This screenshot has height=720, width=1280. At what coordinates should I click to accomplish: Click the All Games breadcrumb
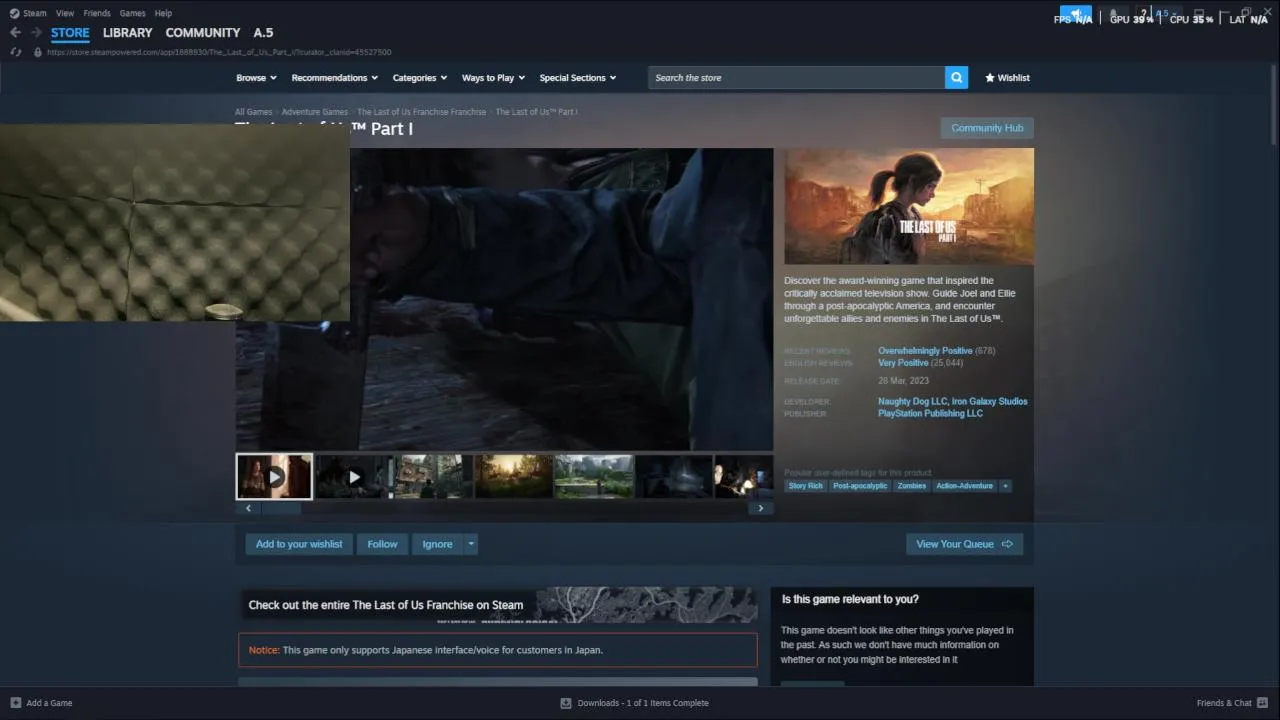click(253, 112)
